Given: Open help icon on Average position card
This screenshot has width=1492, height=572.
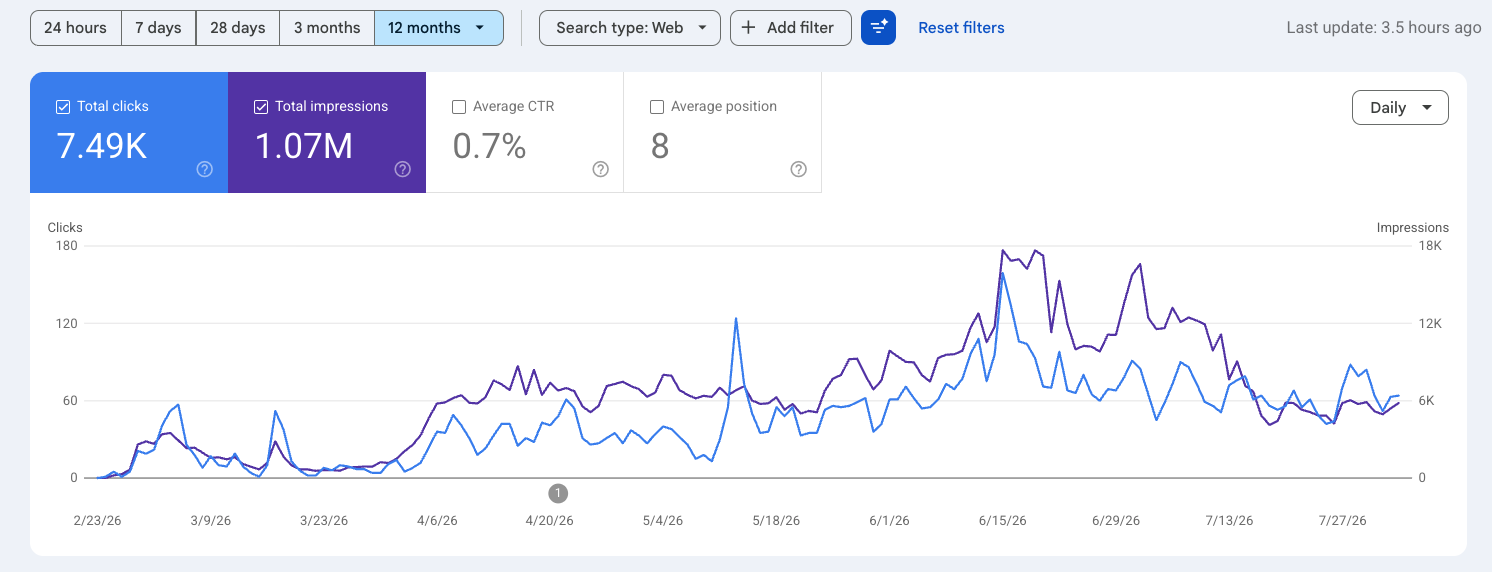Looking at the screenshot, I should [x=799, y=169].
